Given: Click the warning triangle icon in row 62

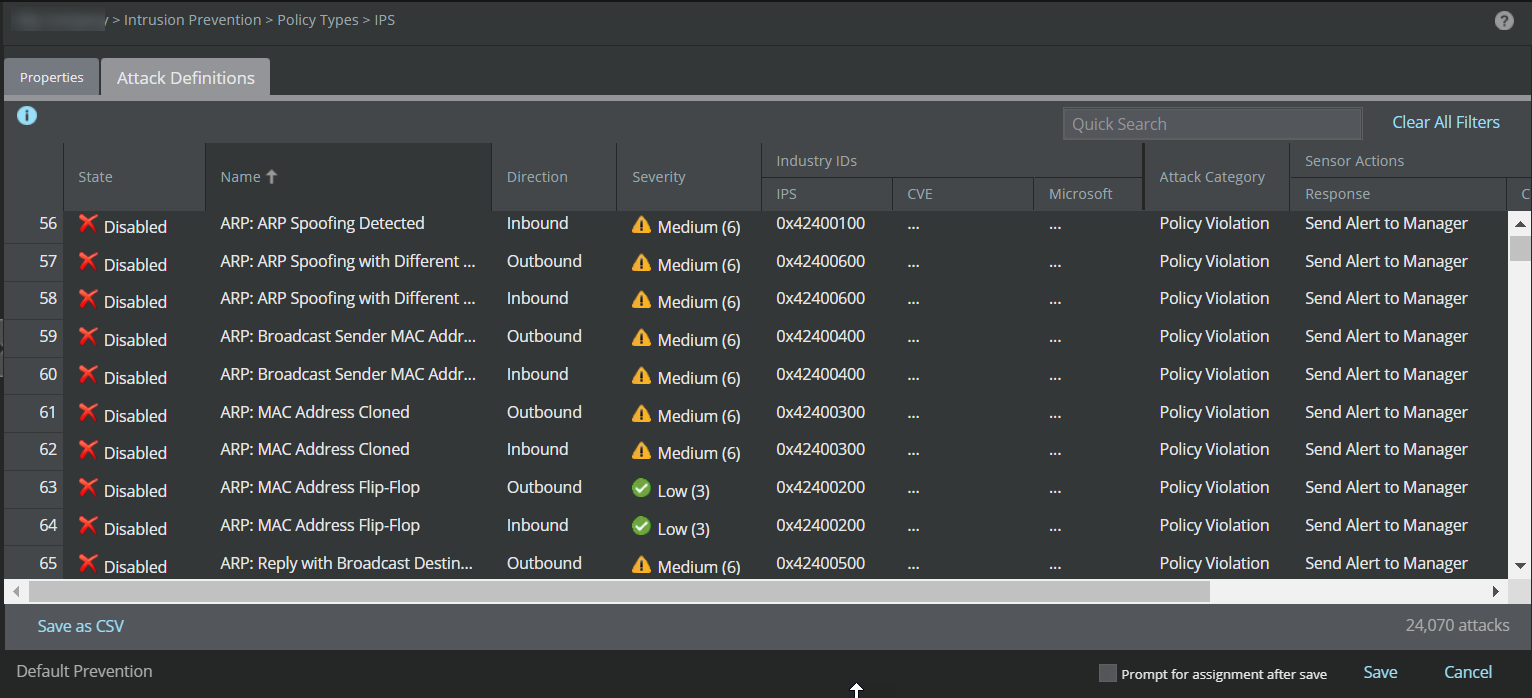Looking at the screenshot, I should pos(641,451).
